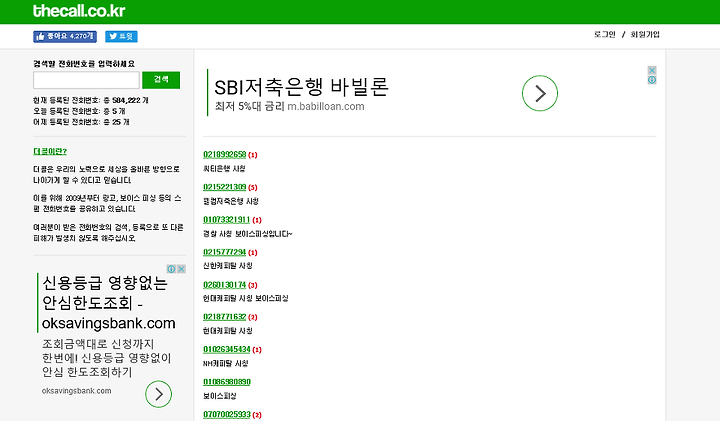
Task: Click the 씨티은행 사칭 description text
Action: click(224, 168)
